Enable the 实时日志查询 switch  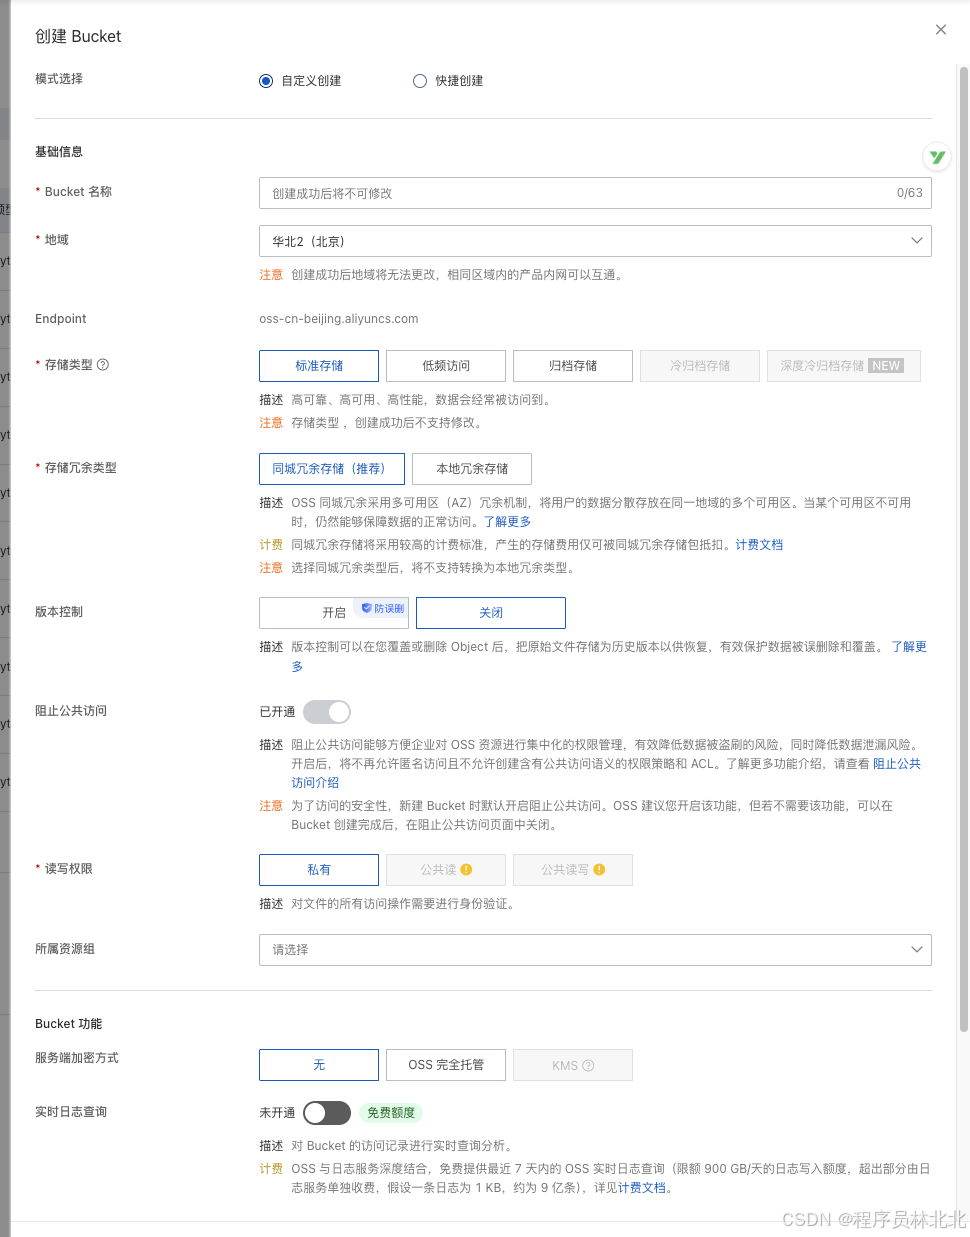[x=327, y=1113]
